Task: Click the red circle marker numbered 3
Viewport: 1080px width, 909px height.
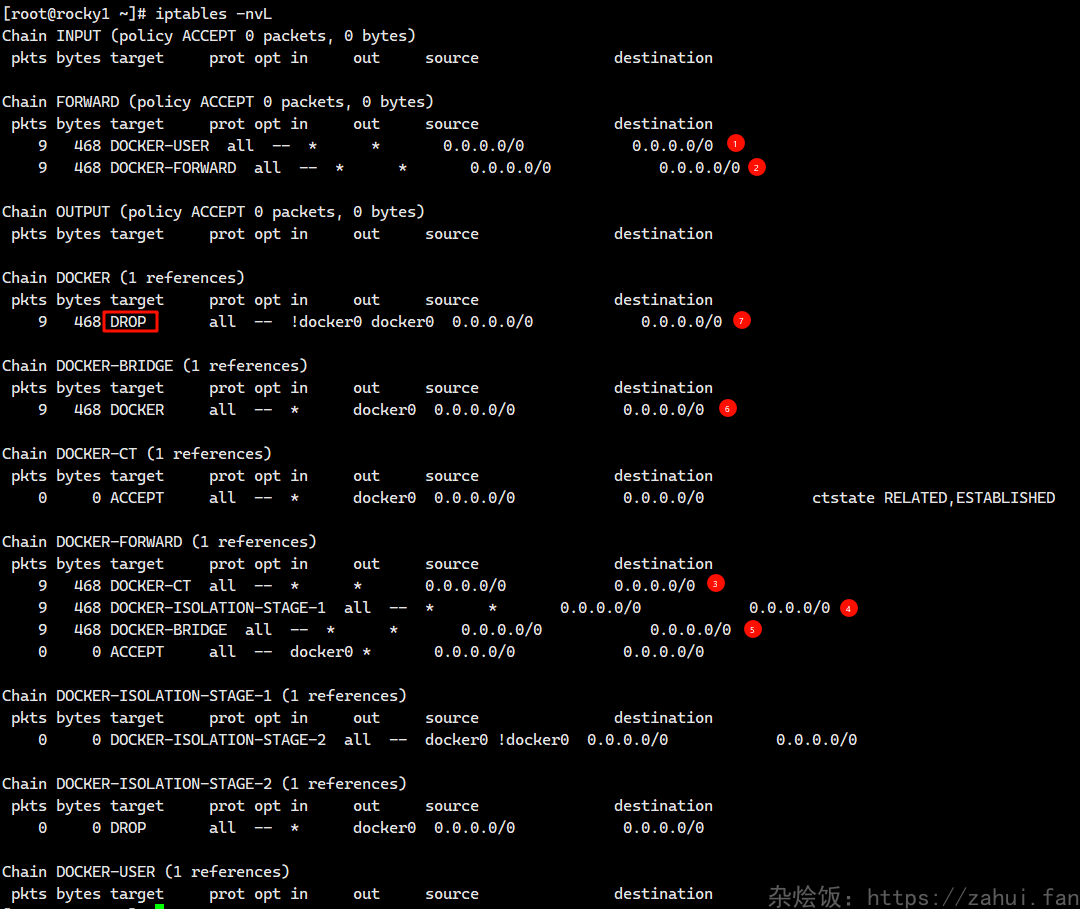Action: tap(715, 583)
